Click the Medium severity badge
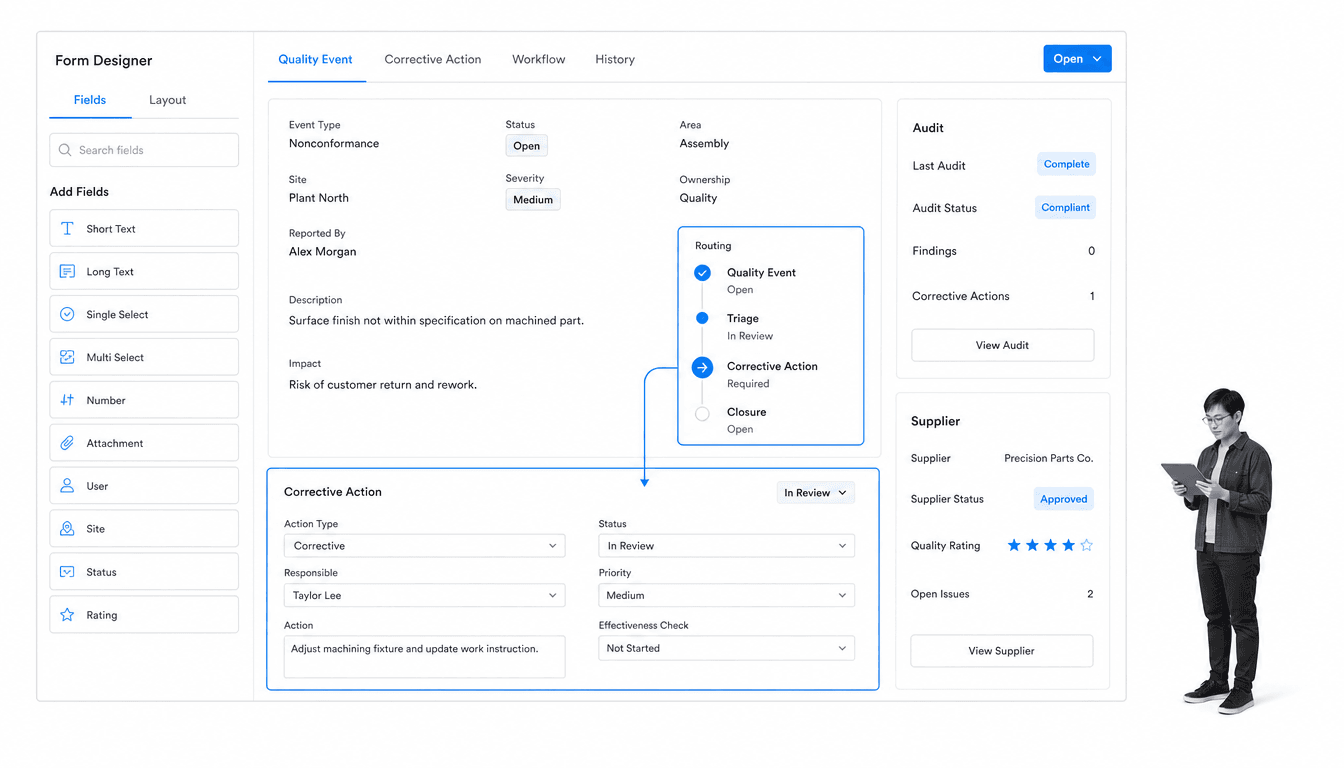 (x=533, y=200)
